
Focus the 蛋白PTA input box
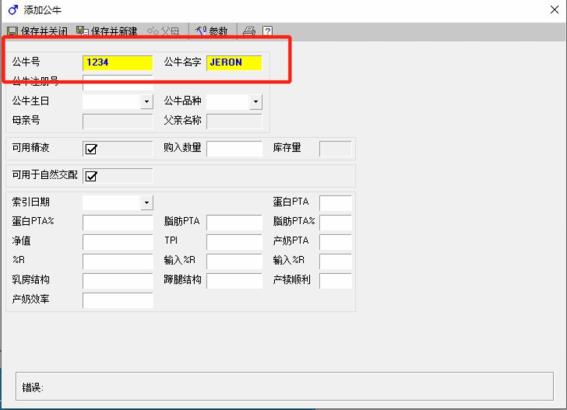[336, 203]
